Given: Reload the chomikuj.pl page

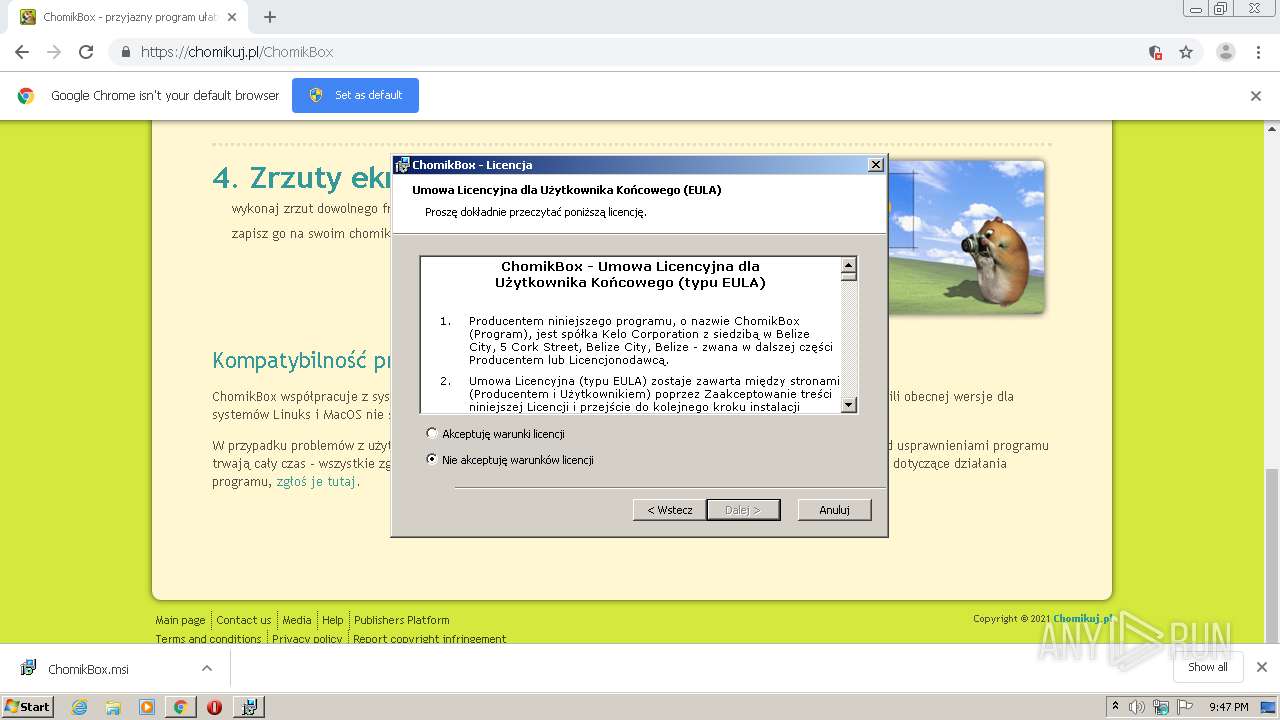Looking at the screenshot, I should click(86, 52).
